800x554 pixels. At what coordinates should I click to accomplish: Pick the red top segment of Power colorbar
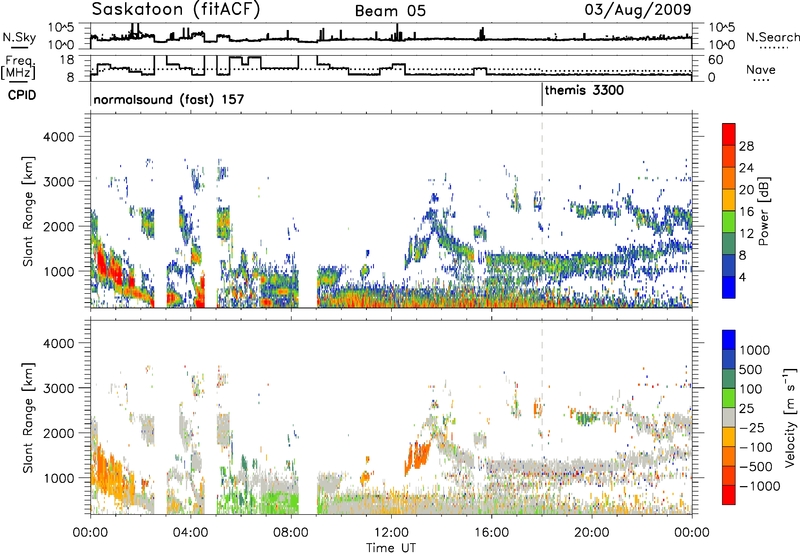(x=729, y=134)
